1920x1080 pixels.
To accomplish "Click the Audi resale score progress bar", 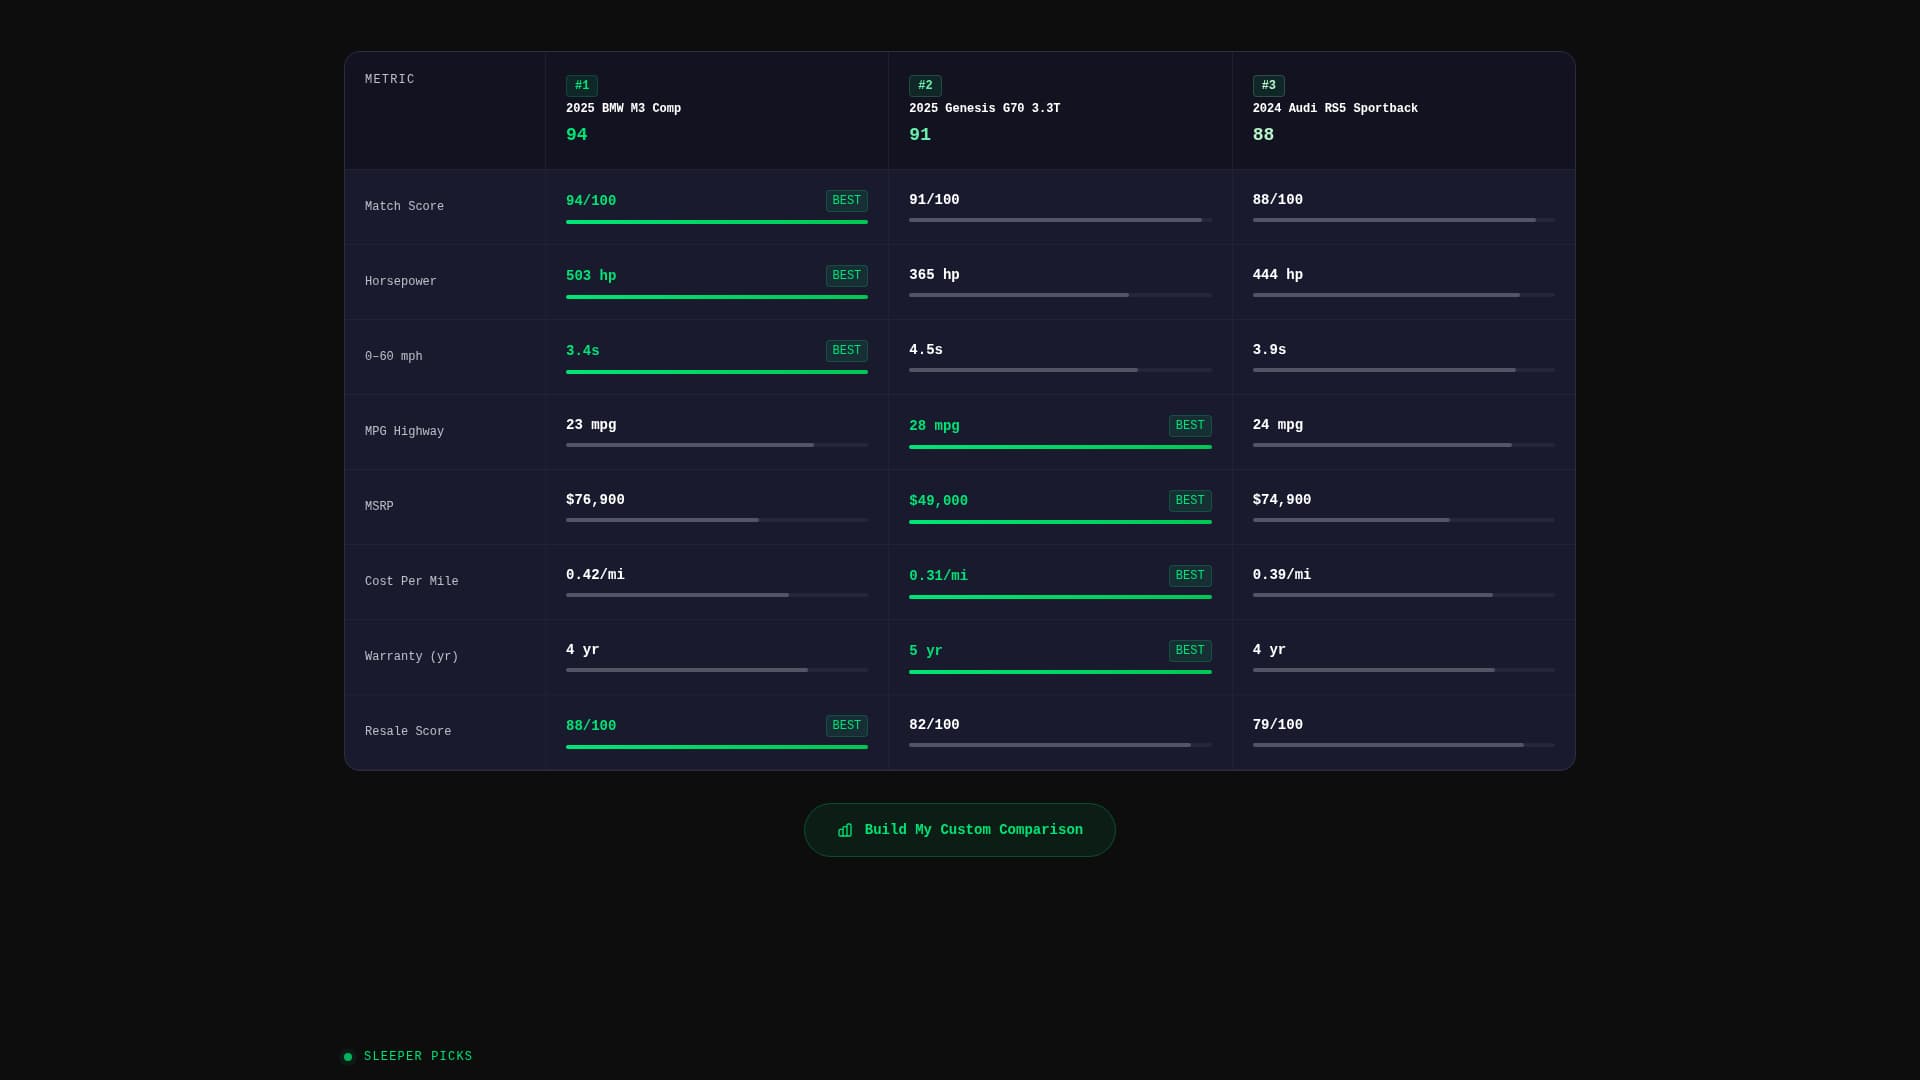I will coord(1403,745).
